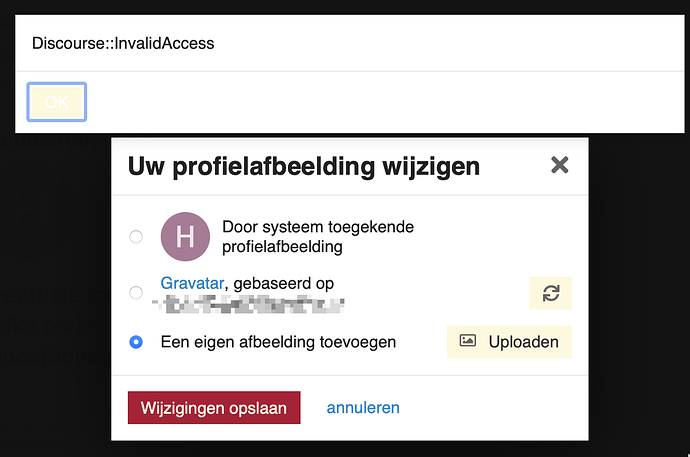The width and height of the screenshot is (690, 457).
Task: Click the blurred Gravatar email address
Action: tap(248, 305)
